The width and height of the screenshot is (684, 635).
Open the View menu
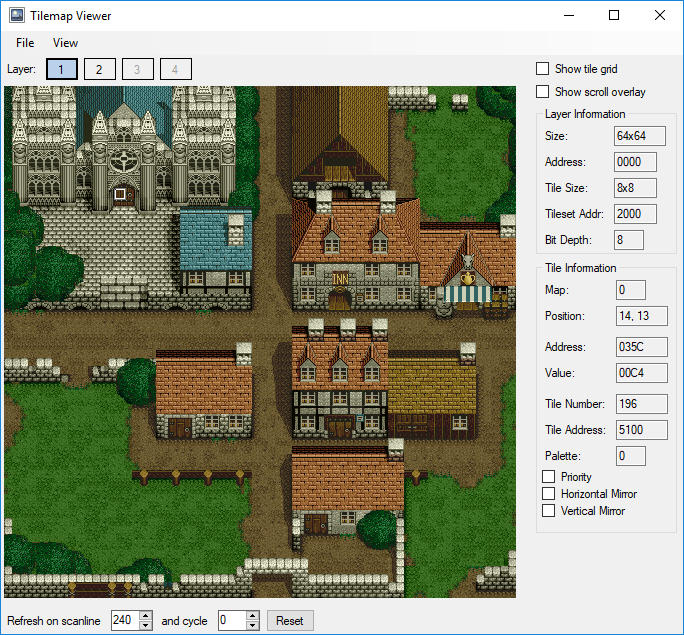(x=65, y=43)
